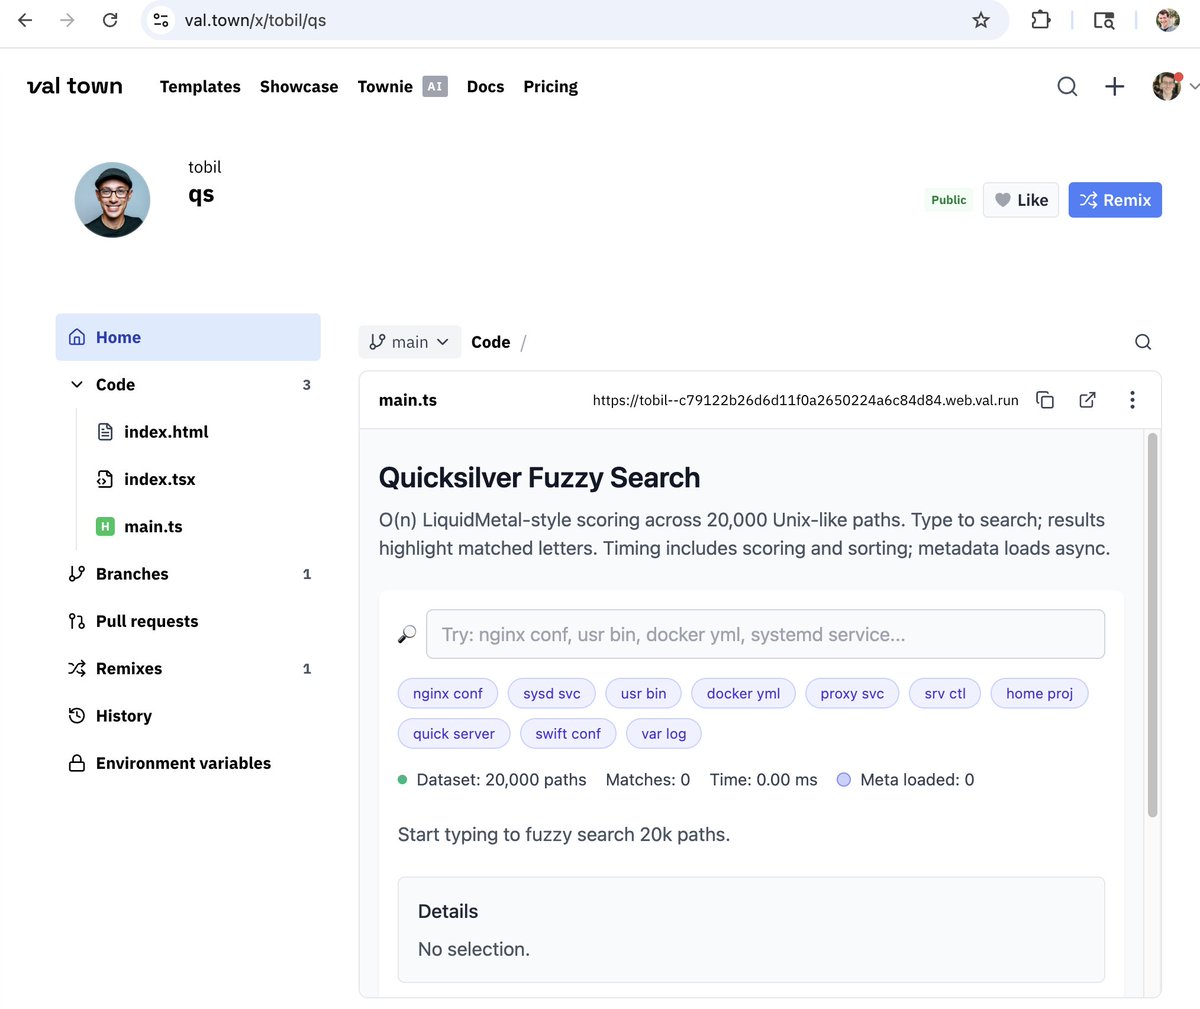The width and height of the screenshot is (1200, 1009).
Task: Open the Val Town search magnifier in the header
Action: pyautogui.click(x=1067, y=87)
